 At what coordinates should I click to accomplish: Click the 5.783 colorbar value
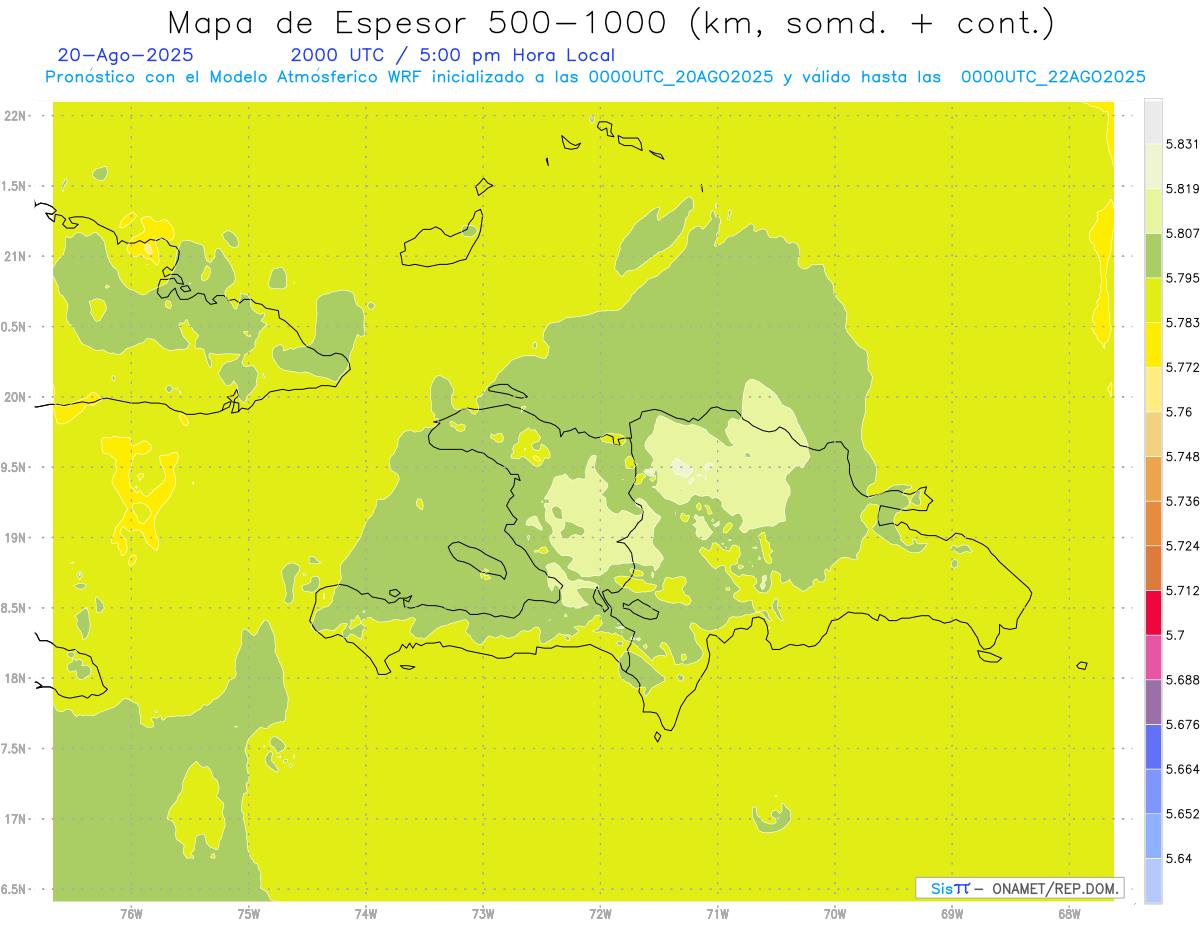1182,323
